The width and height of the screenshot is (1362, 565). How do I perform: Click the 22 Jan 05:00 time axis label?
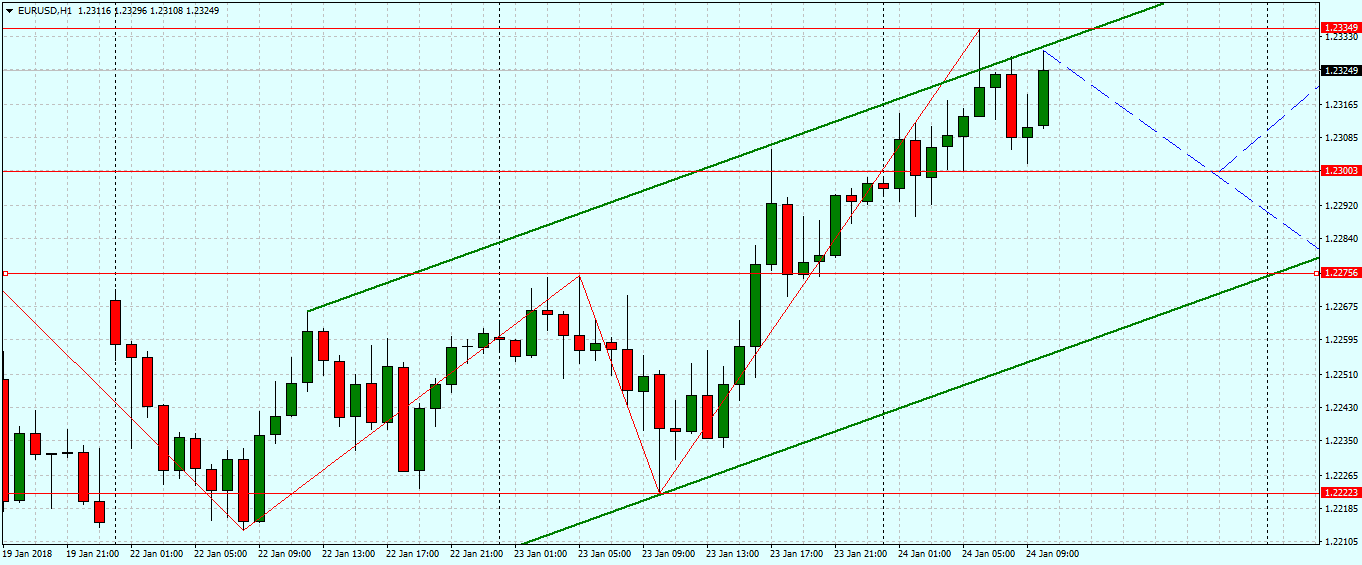pos(220,553)
